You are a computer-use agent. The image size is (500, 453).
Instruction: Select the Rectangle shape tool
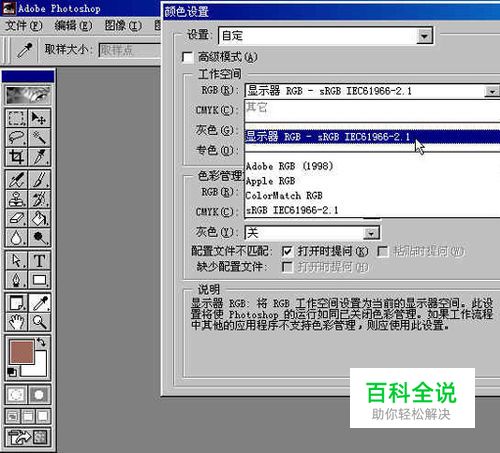pyautogui.click(x=39, y=280)
